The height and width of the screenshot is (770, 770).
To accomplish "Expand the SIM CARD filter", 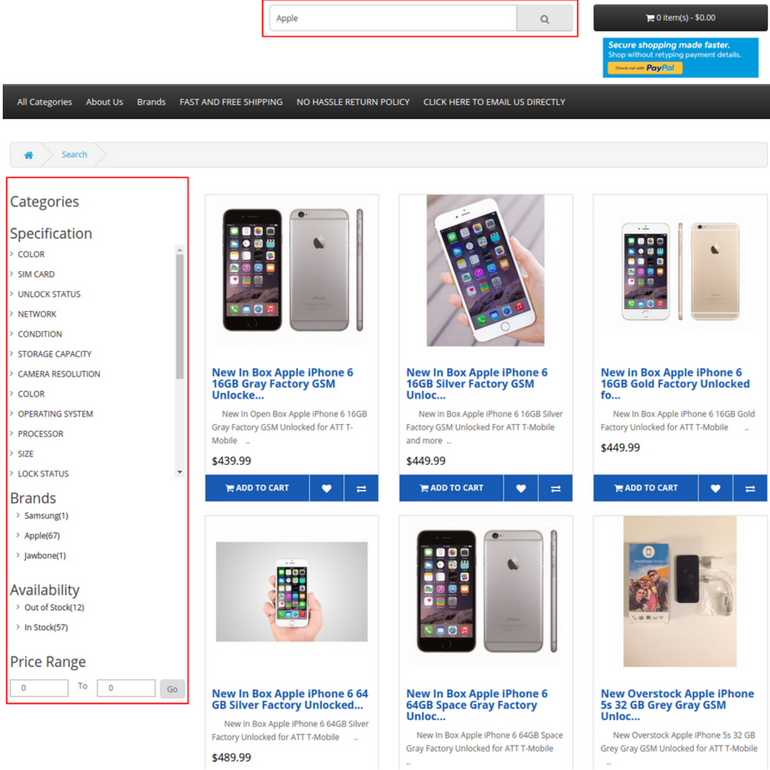I will [x=36, y=275].
